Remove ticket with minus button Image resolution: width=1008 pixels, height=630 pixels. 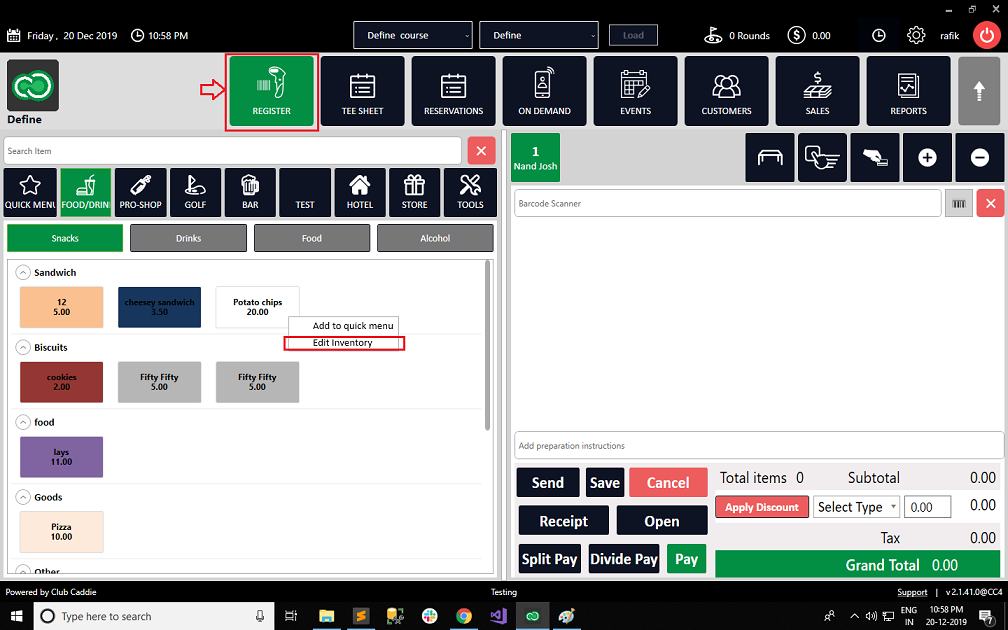(x=980, y=158)
